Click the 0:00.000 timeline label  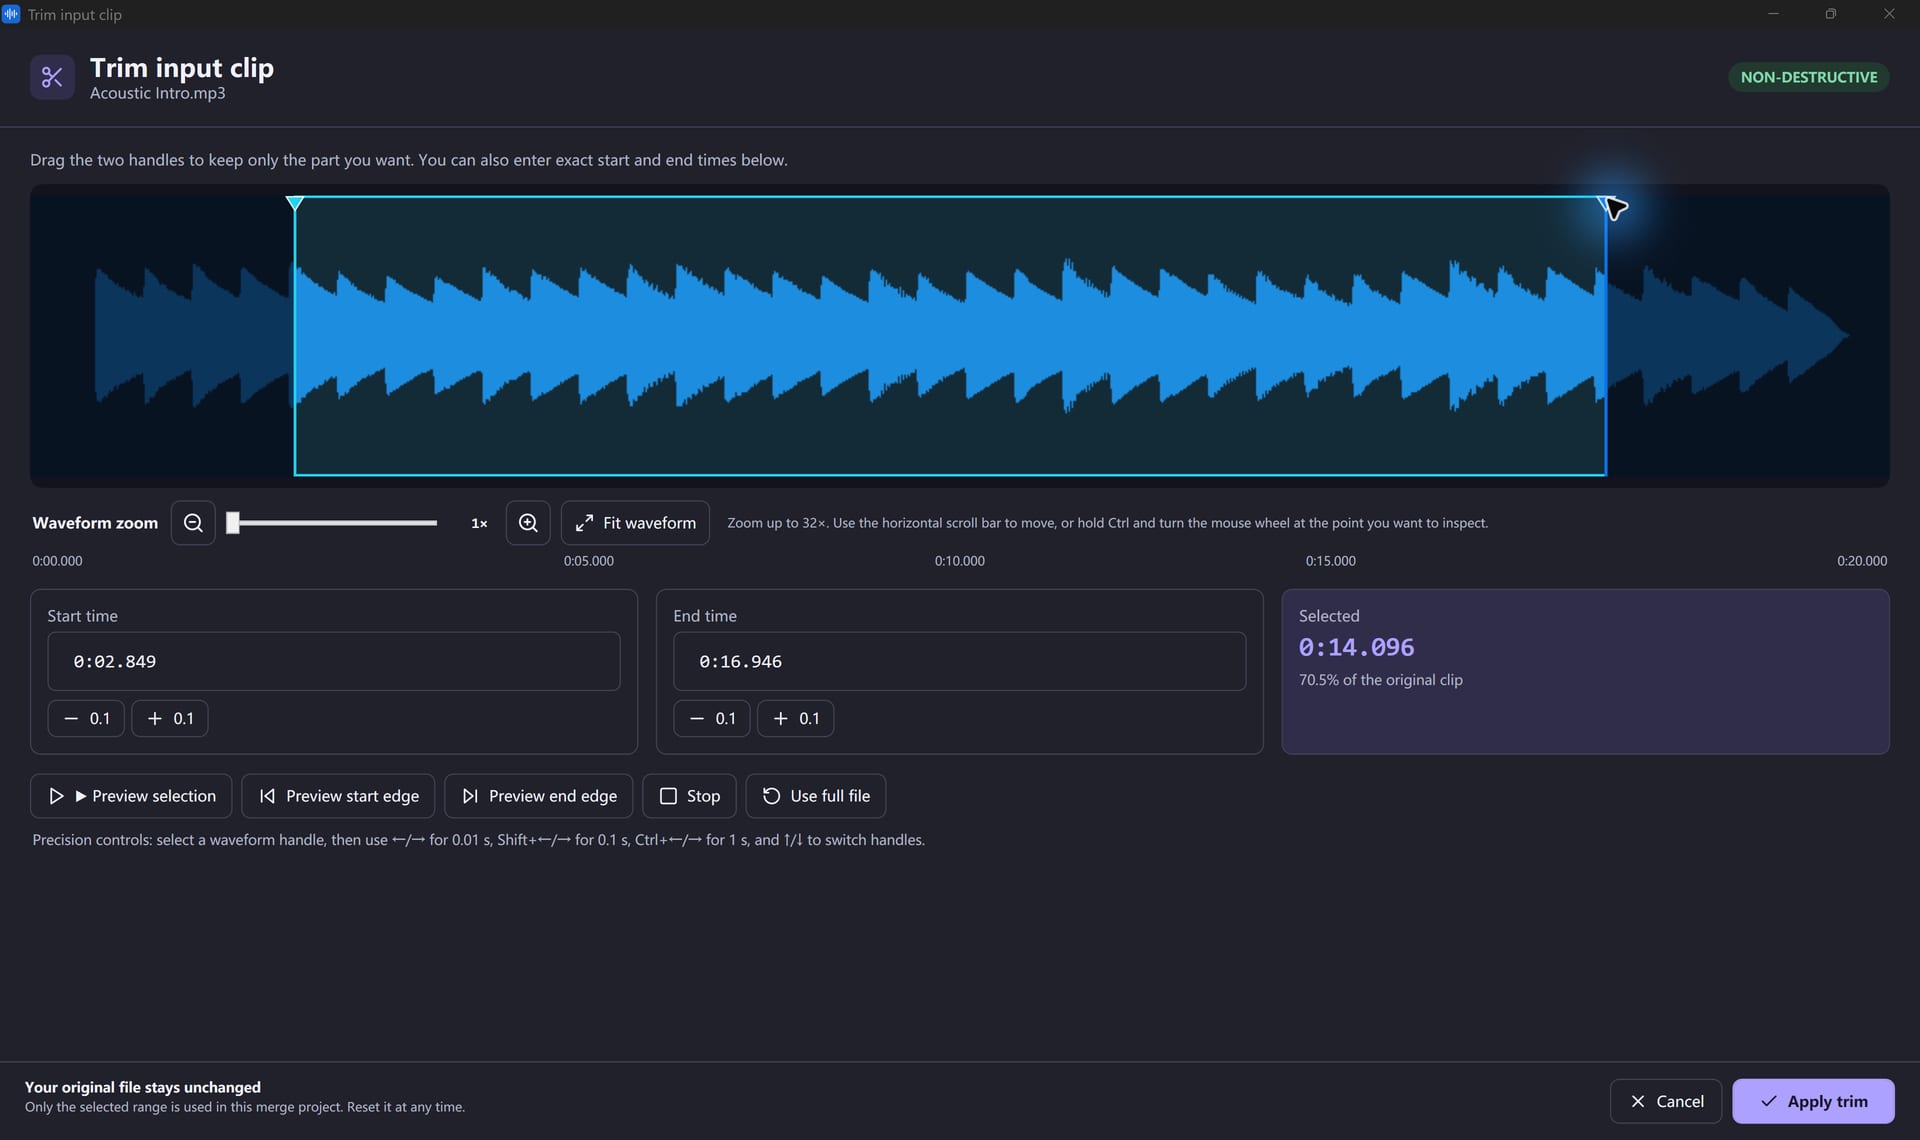[x=57, y=561]
